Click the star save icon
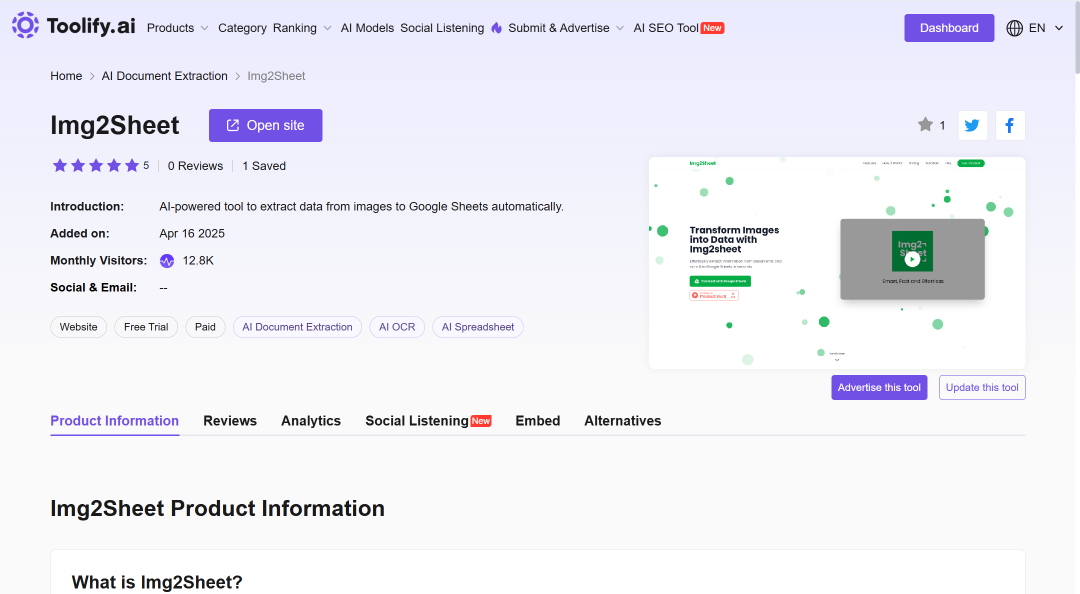The height and width of the screenshot is (594, 1080). point(925,125)
